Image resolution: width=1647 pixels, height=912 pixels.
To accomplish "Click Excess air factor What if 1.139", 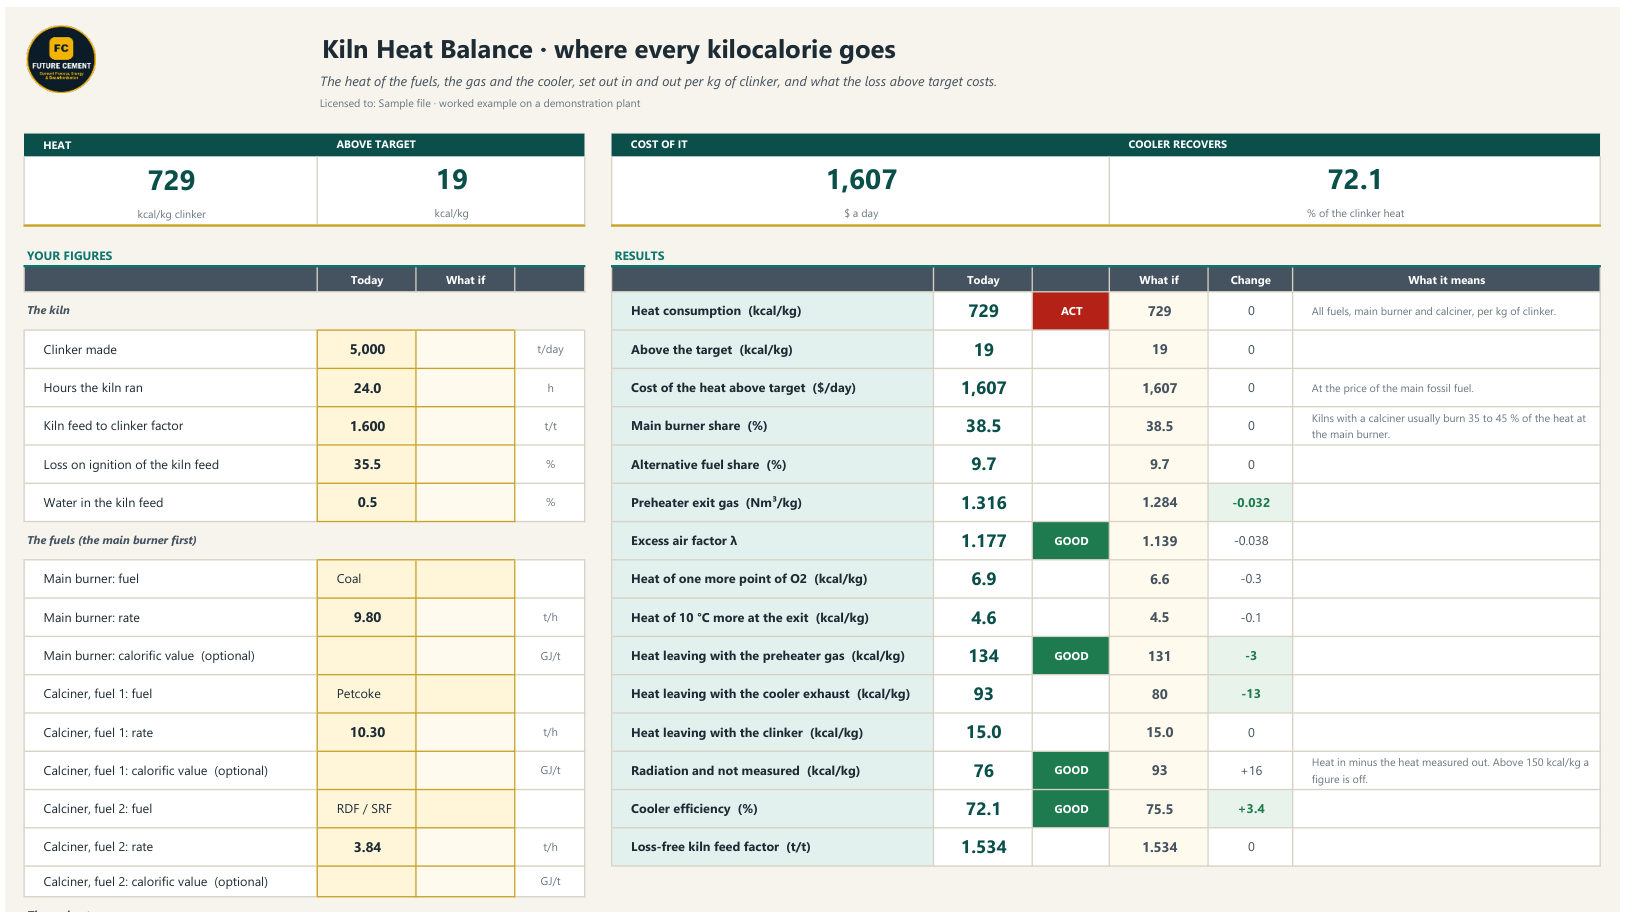I will point(1159,541).
